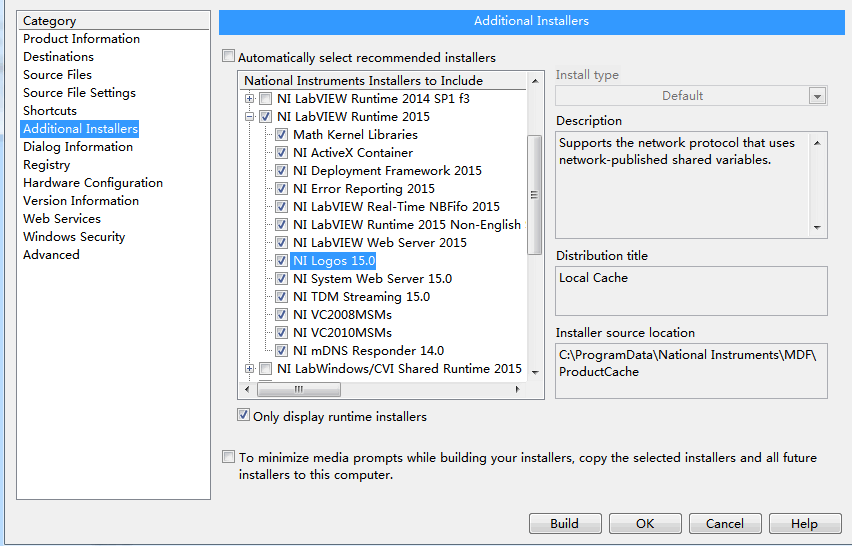The width and height of the screenshot is (852, 546).
Task: Uncheck NI LabVIEW Web Server 2015 checkbox
Action: tap(281, 242)
